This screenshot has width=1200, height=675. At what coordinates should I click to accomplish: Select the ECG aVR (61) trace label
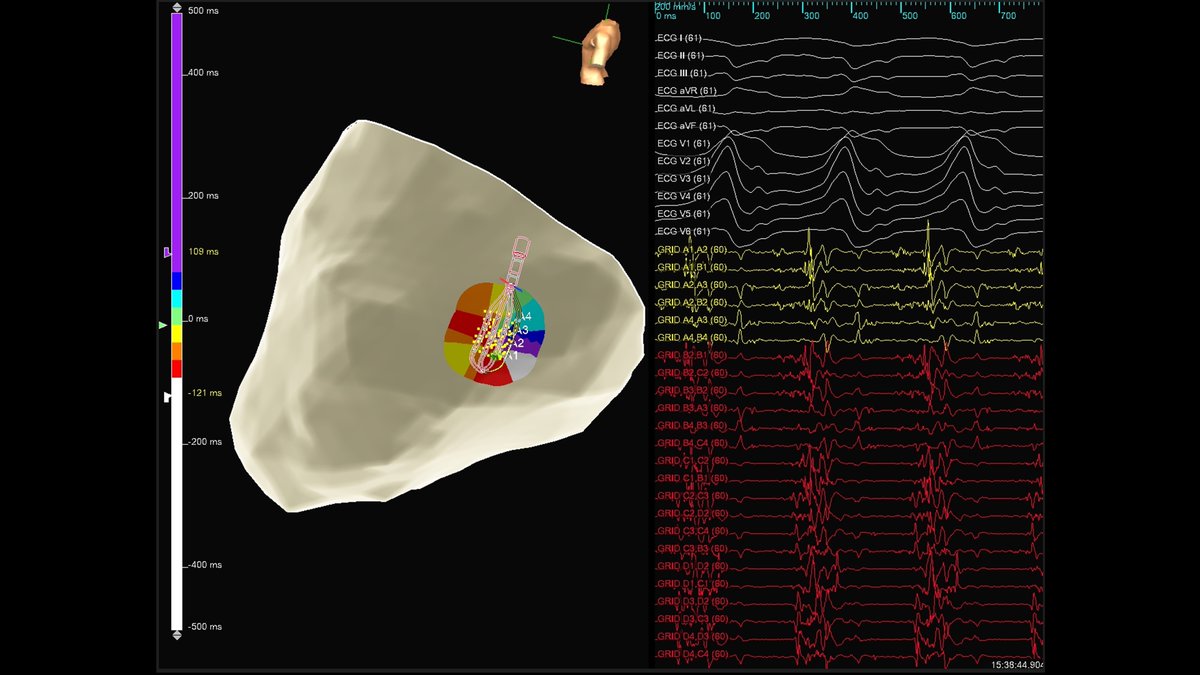pyautogui.click(x=685, y=91)
